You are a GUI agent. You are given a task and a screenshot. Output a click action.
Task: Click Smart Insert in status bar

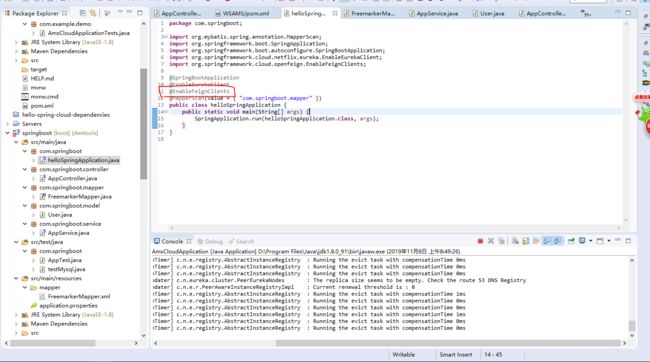click(456, 355)
